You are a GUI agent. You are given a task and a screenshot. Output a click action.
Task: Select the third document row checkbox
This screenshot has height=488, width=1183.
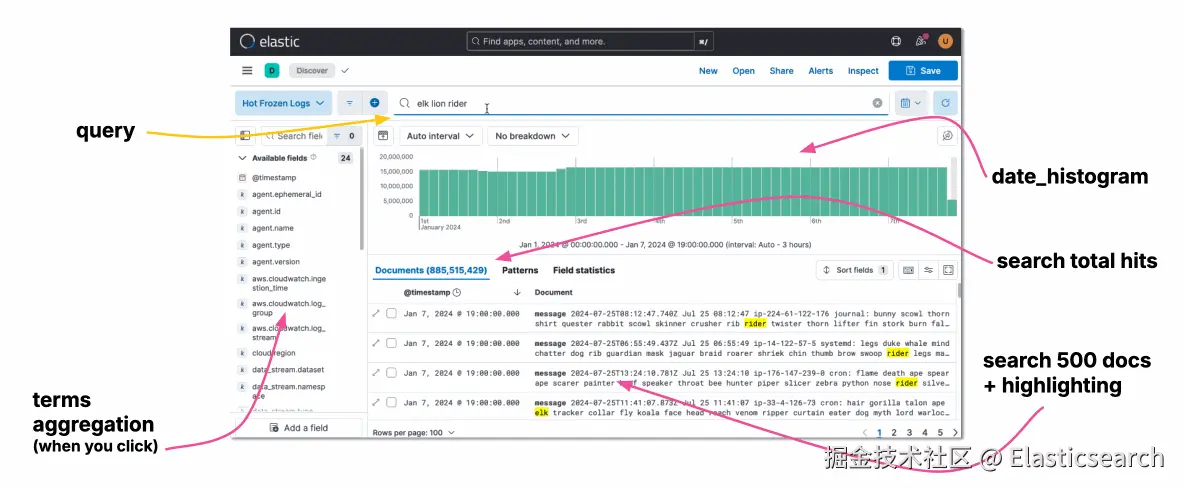(391, 373)
